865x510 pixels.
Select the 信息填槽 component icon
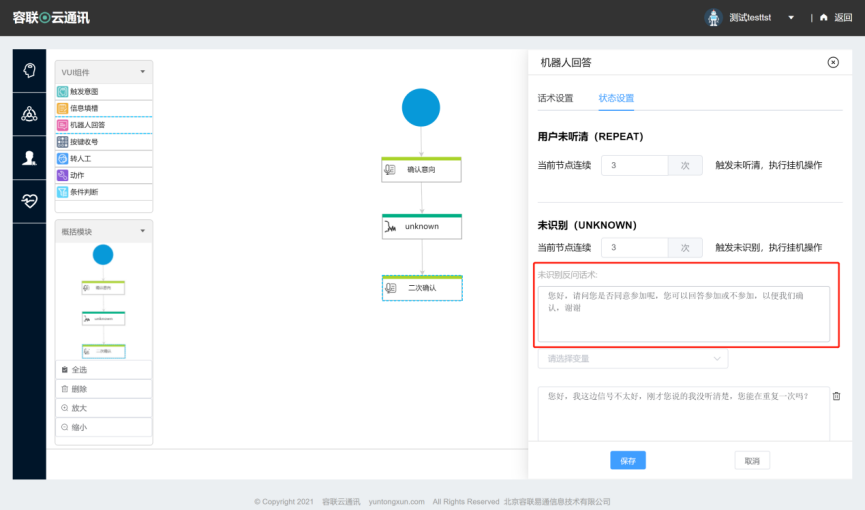[x=62, y=108]
